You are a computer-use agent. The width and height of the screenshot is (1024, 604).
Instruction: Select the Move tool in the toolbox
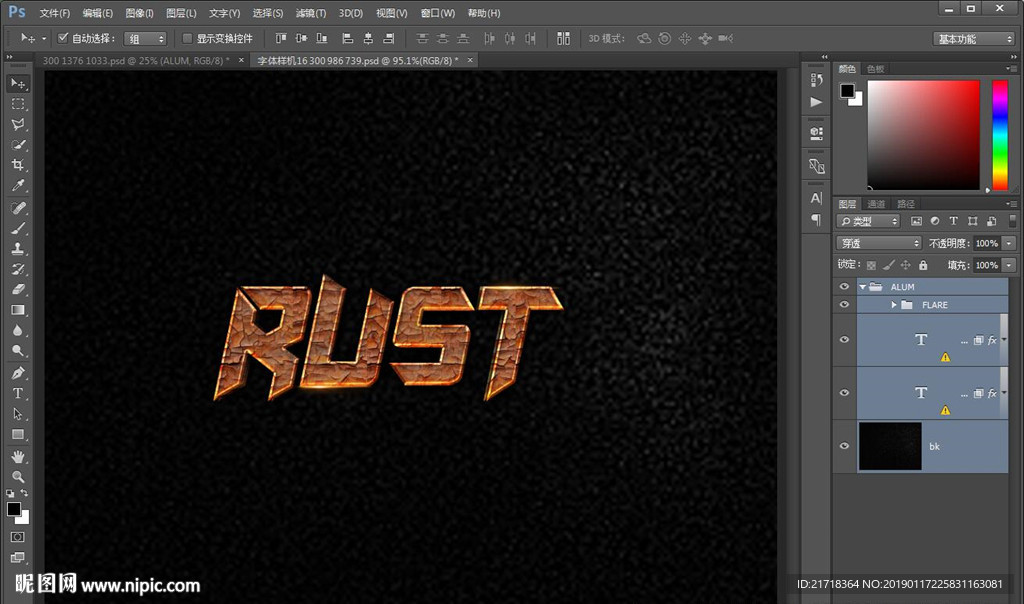pos(18,84)
